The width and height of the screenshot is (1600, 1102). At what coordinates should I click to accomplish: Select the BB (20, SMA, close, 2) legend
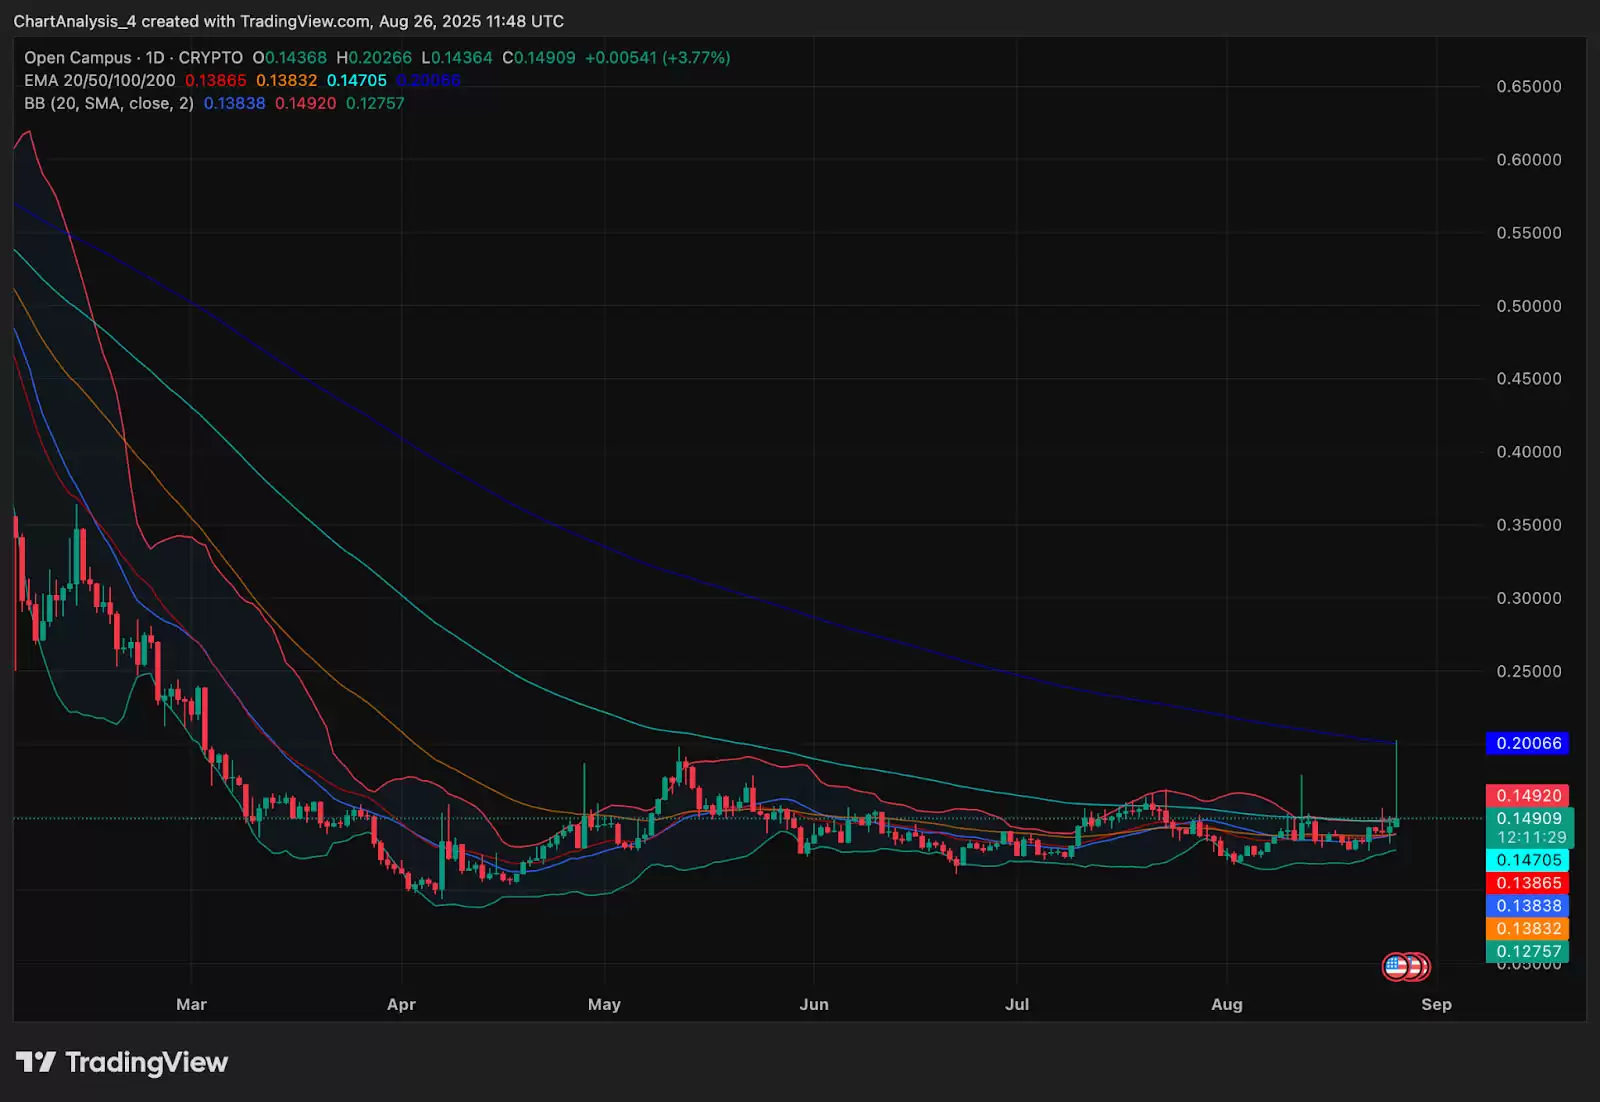(x=109, y=104)
